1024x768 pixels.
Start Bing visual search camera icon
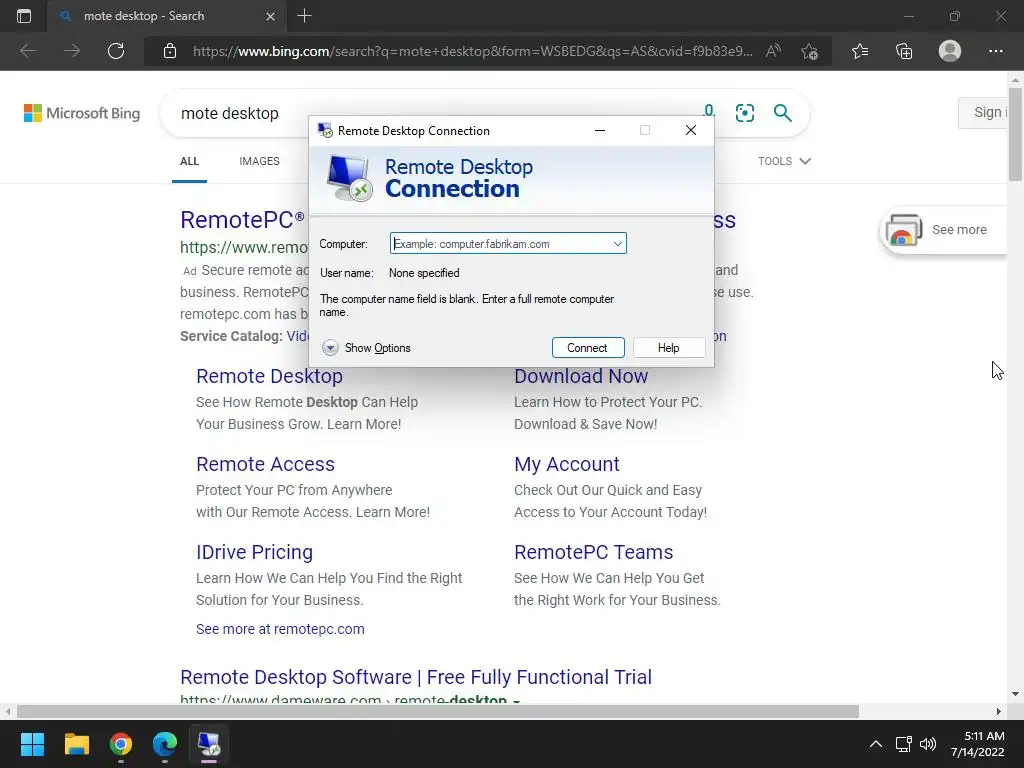tap(744, 113)
